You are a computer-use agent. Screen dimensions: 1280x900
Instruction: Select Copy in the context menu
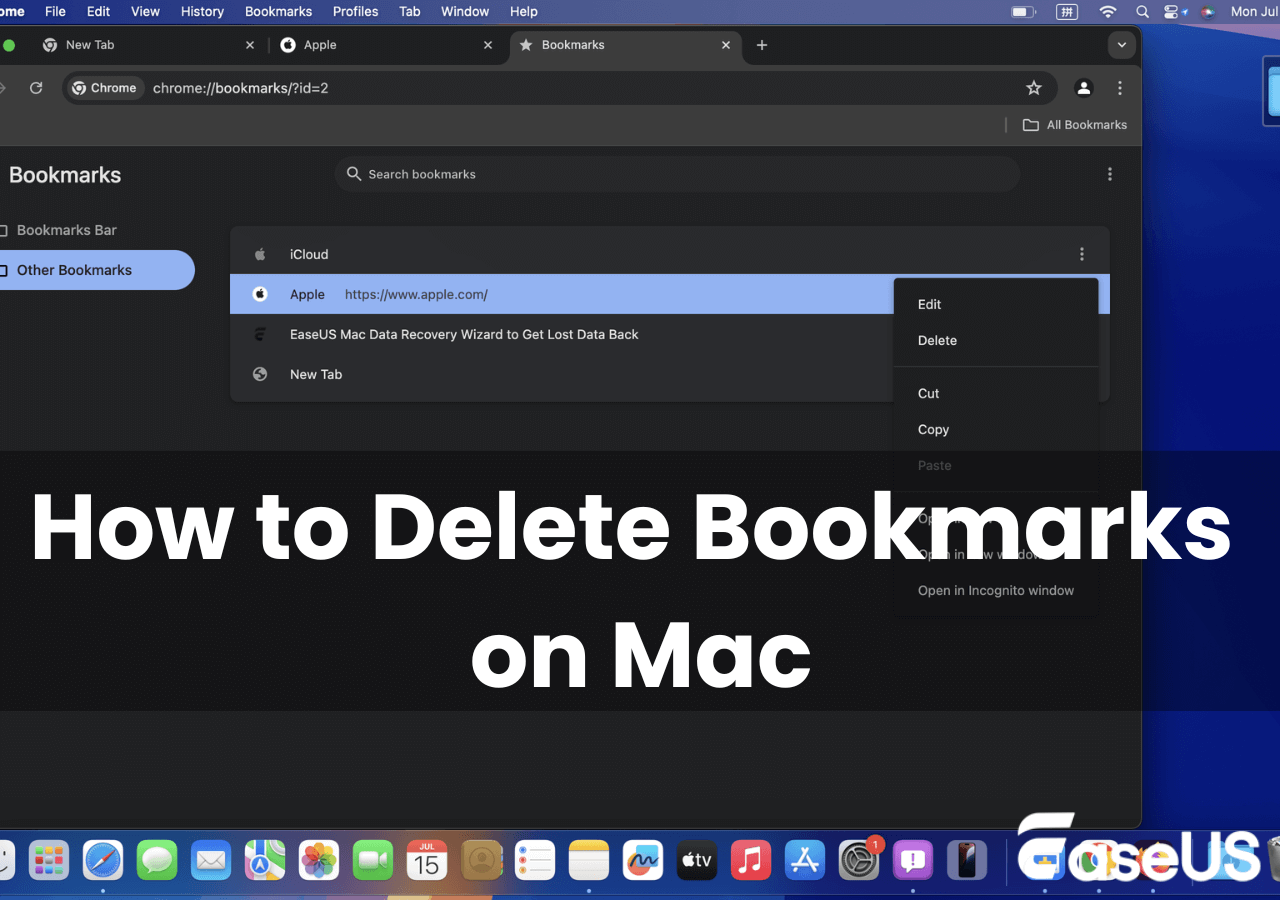tap(933, 429)
